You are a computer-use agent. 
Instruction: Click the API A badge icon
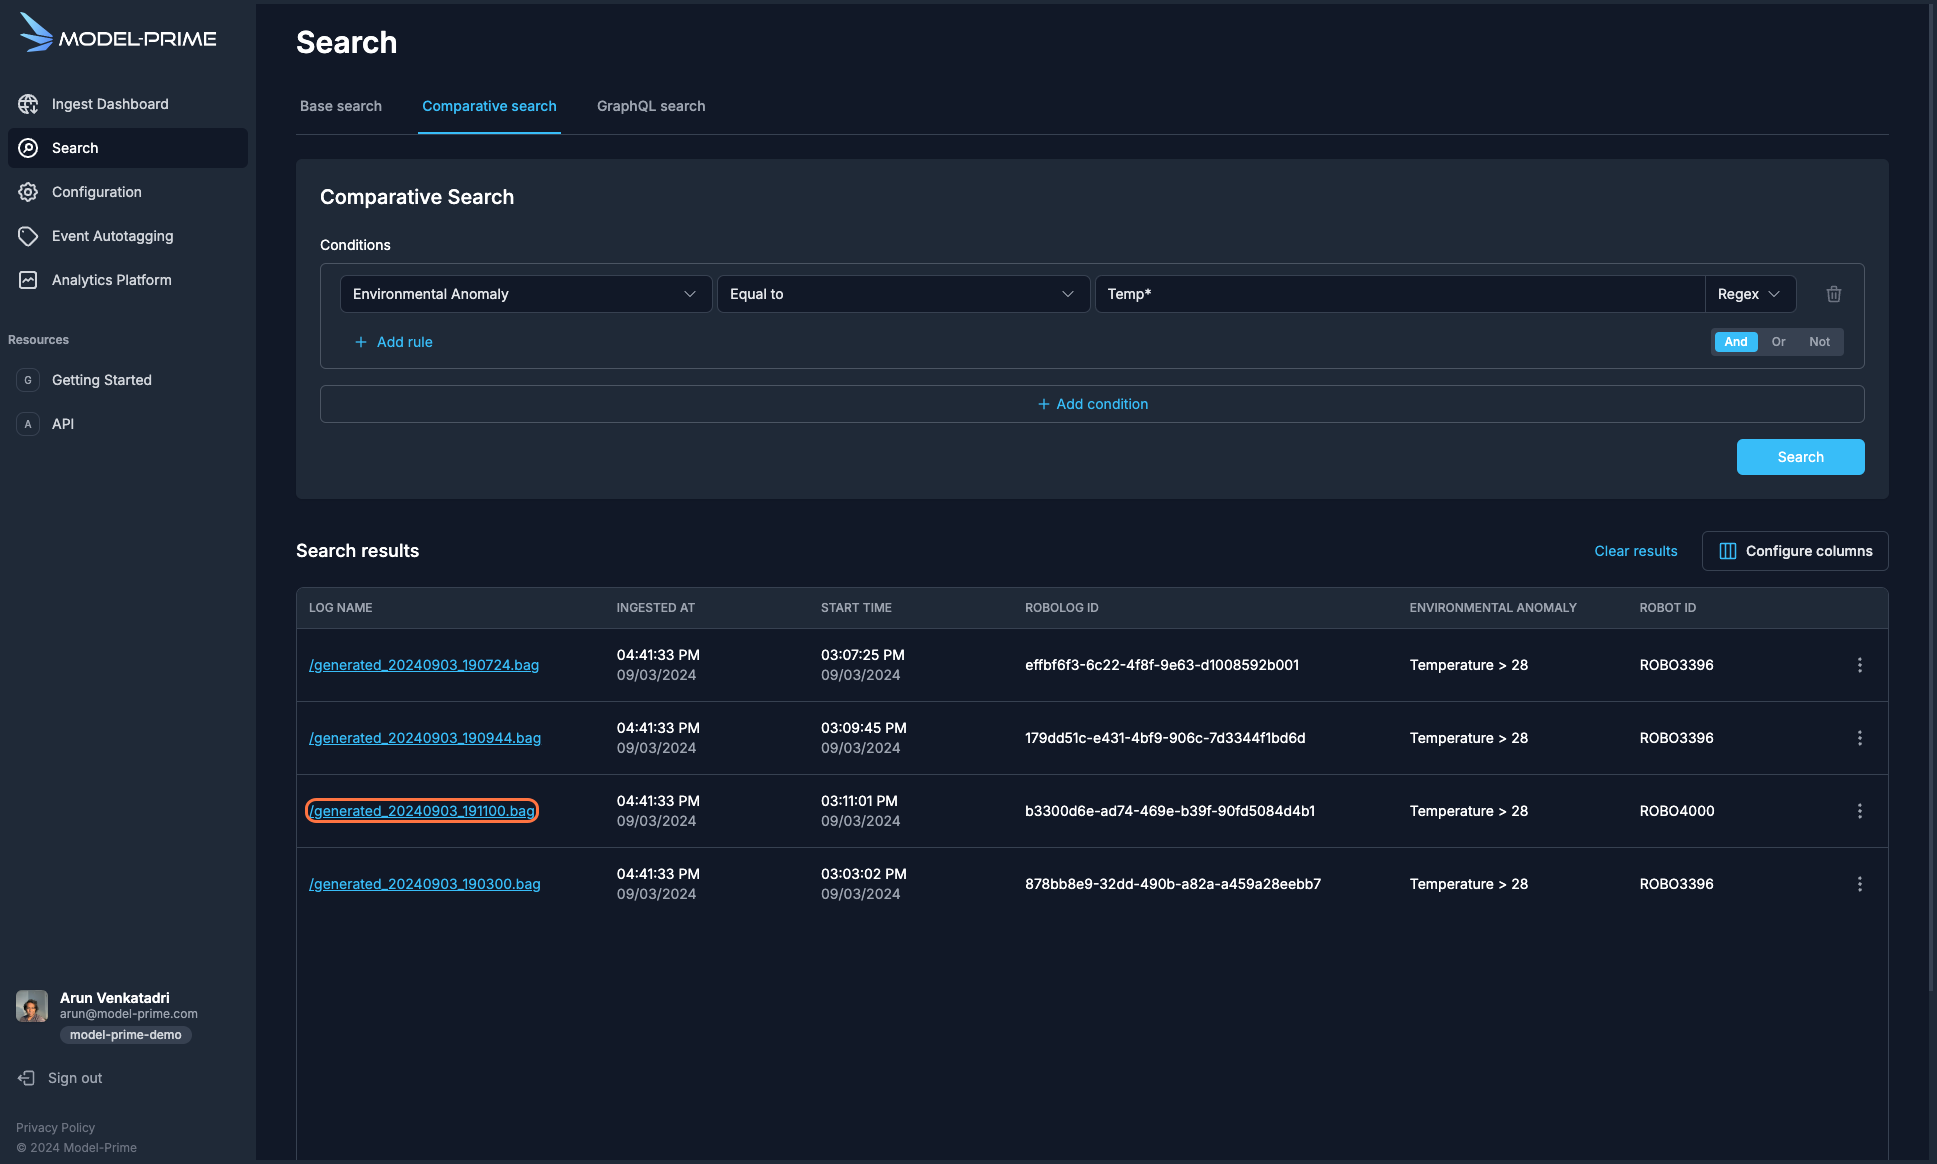pyautogui.click(x=28, y=424)
